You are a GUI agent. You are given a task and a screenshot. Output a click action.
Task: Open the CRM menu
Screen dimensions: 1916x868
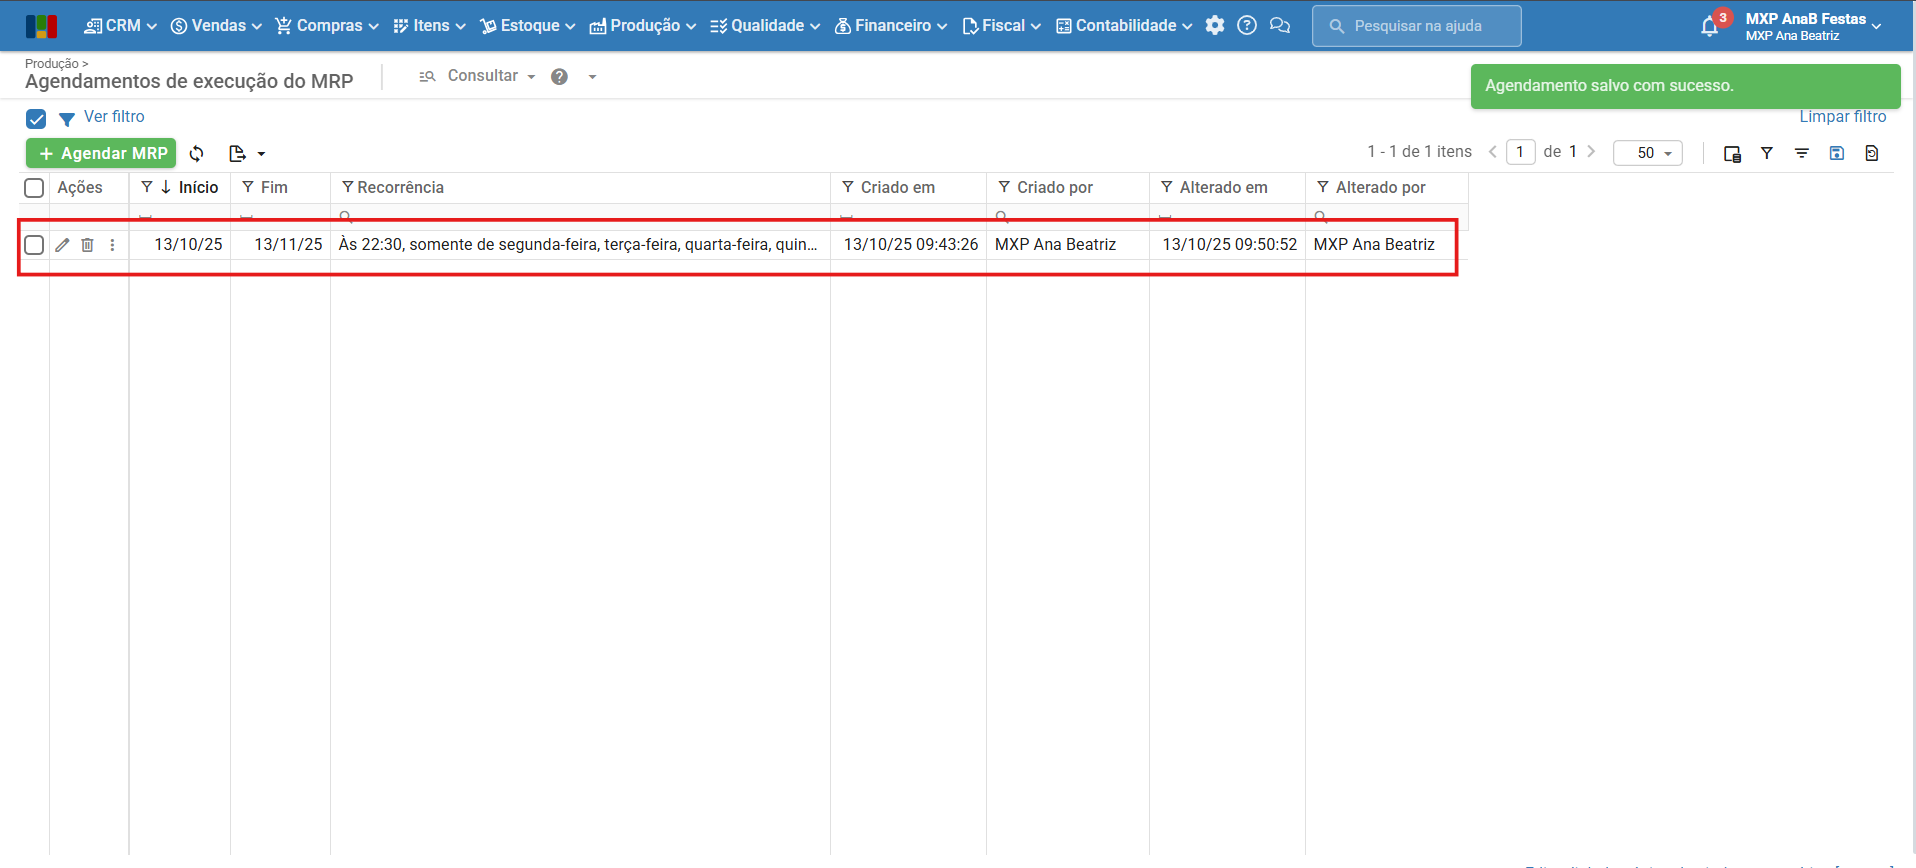[x=120, y=26]
